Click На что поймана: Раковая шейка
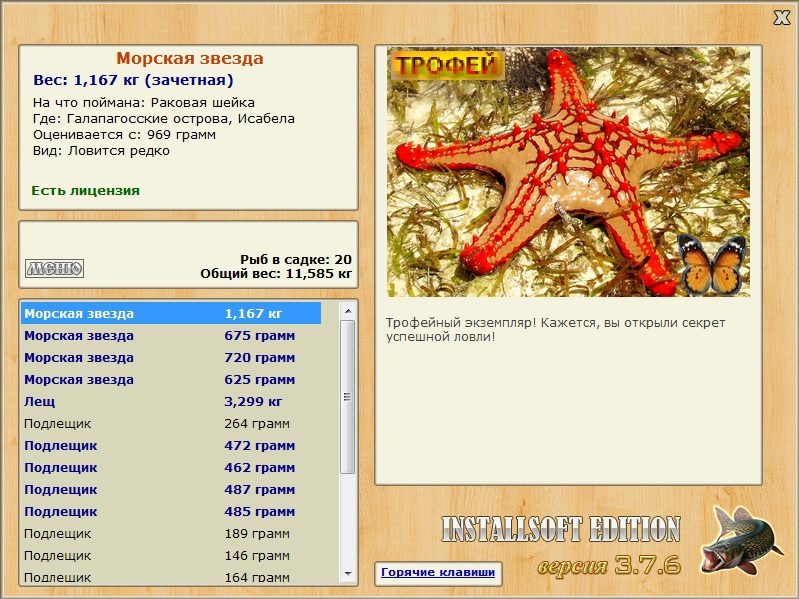 pyautogui.click(x=144, y=102)
